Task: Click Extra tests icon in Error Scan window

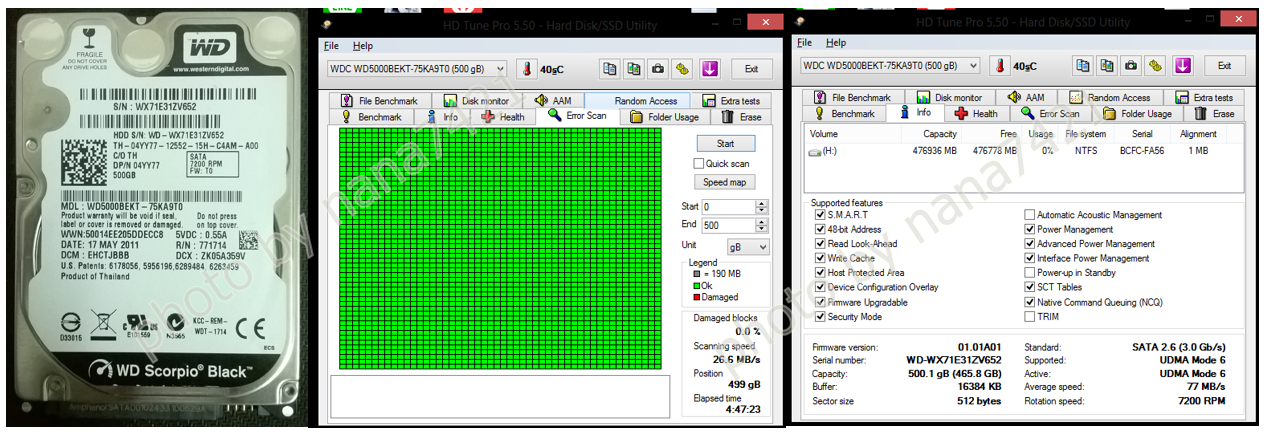Action: (x=709, y=101)
